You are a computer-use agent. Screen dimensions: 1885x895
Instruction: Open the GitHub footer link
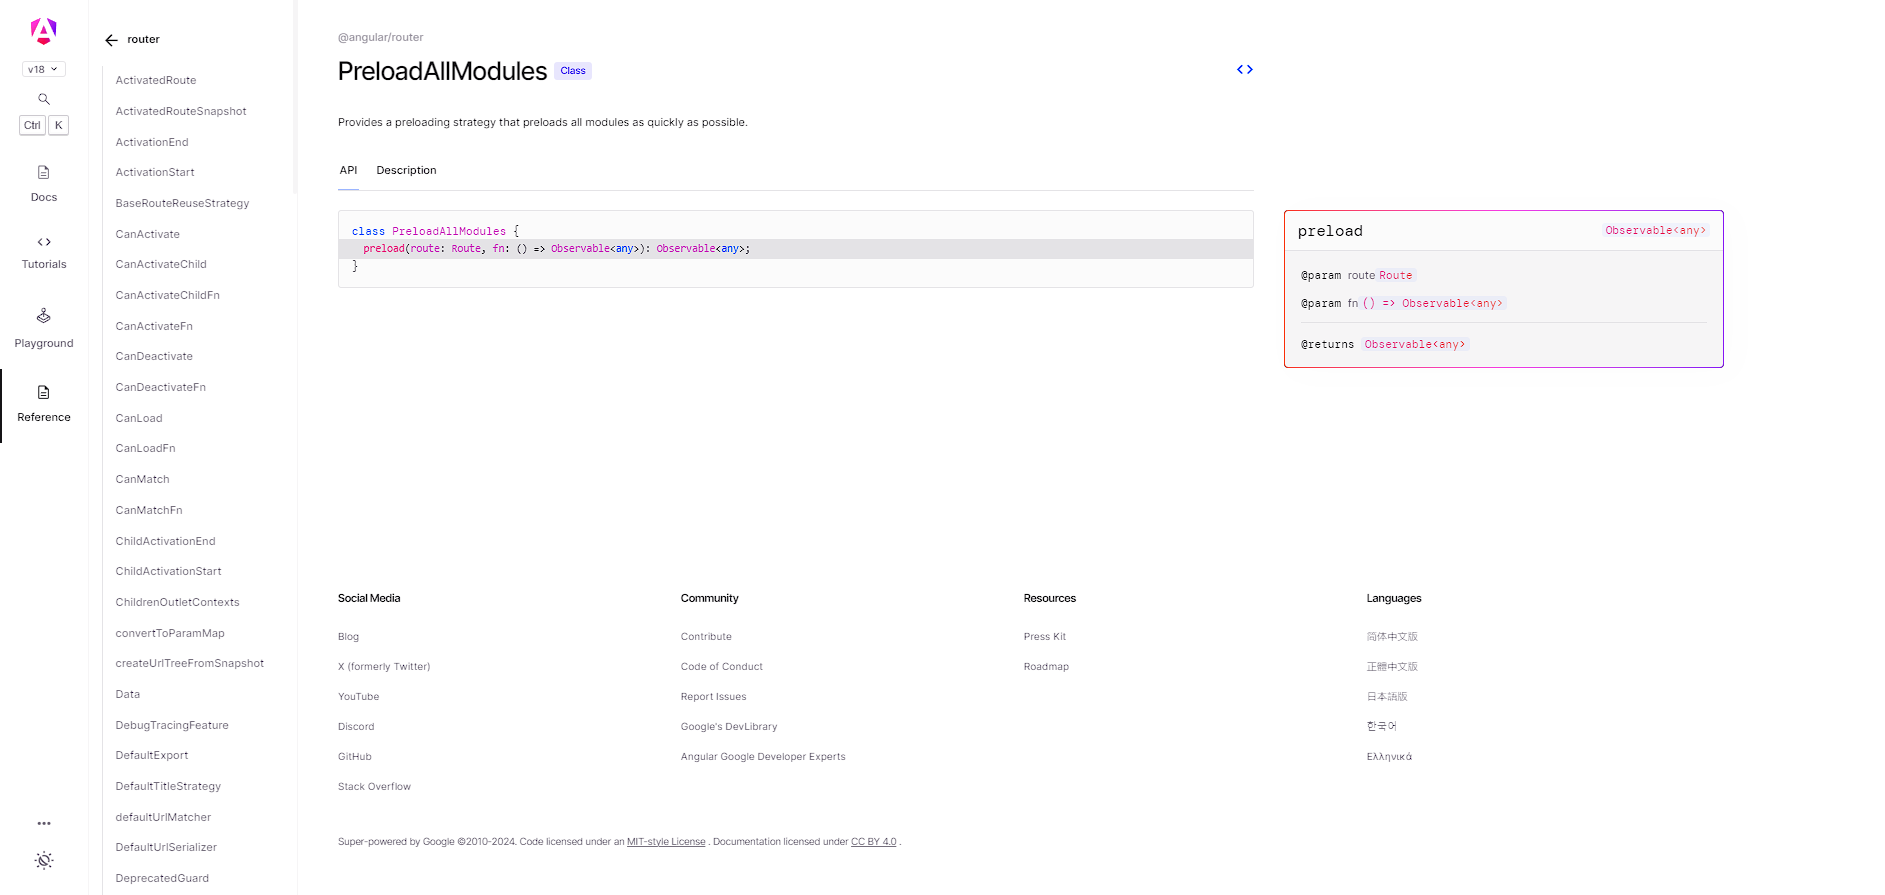pyautogui.click(x=355, y=757)
